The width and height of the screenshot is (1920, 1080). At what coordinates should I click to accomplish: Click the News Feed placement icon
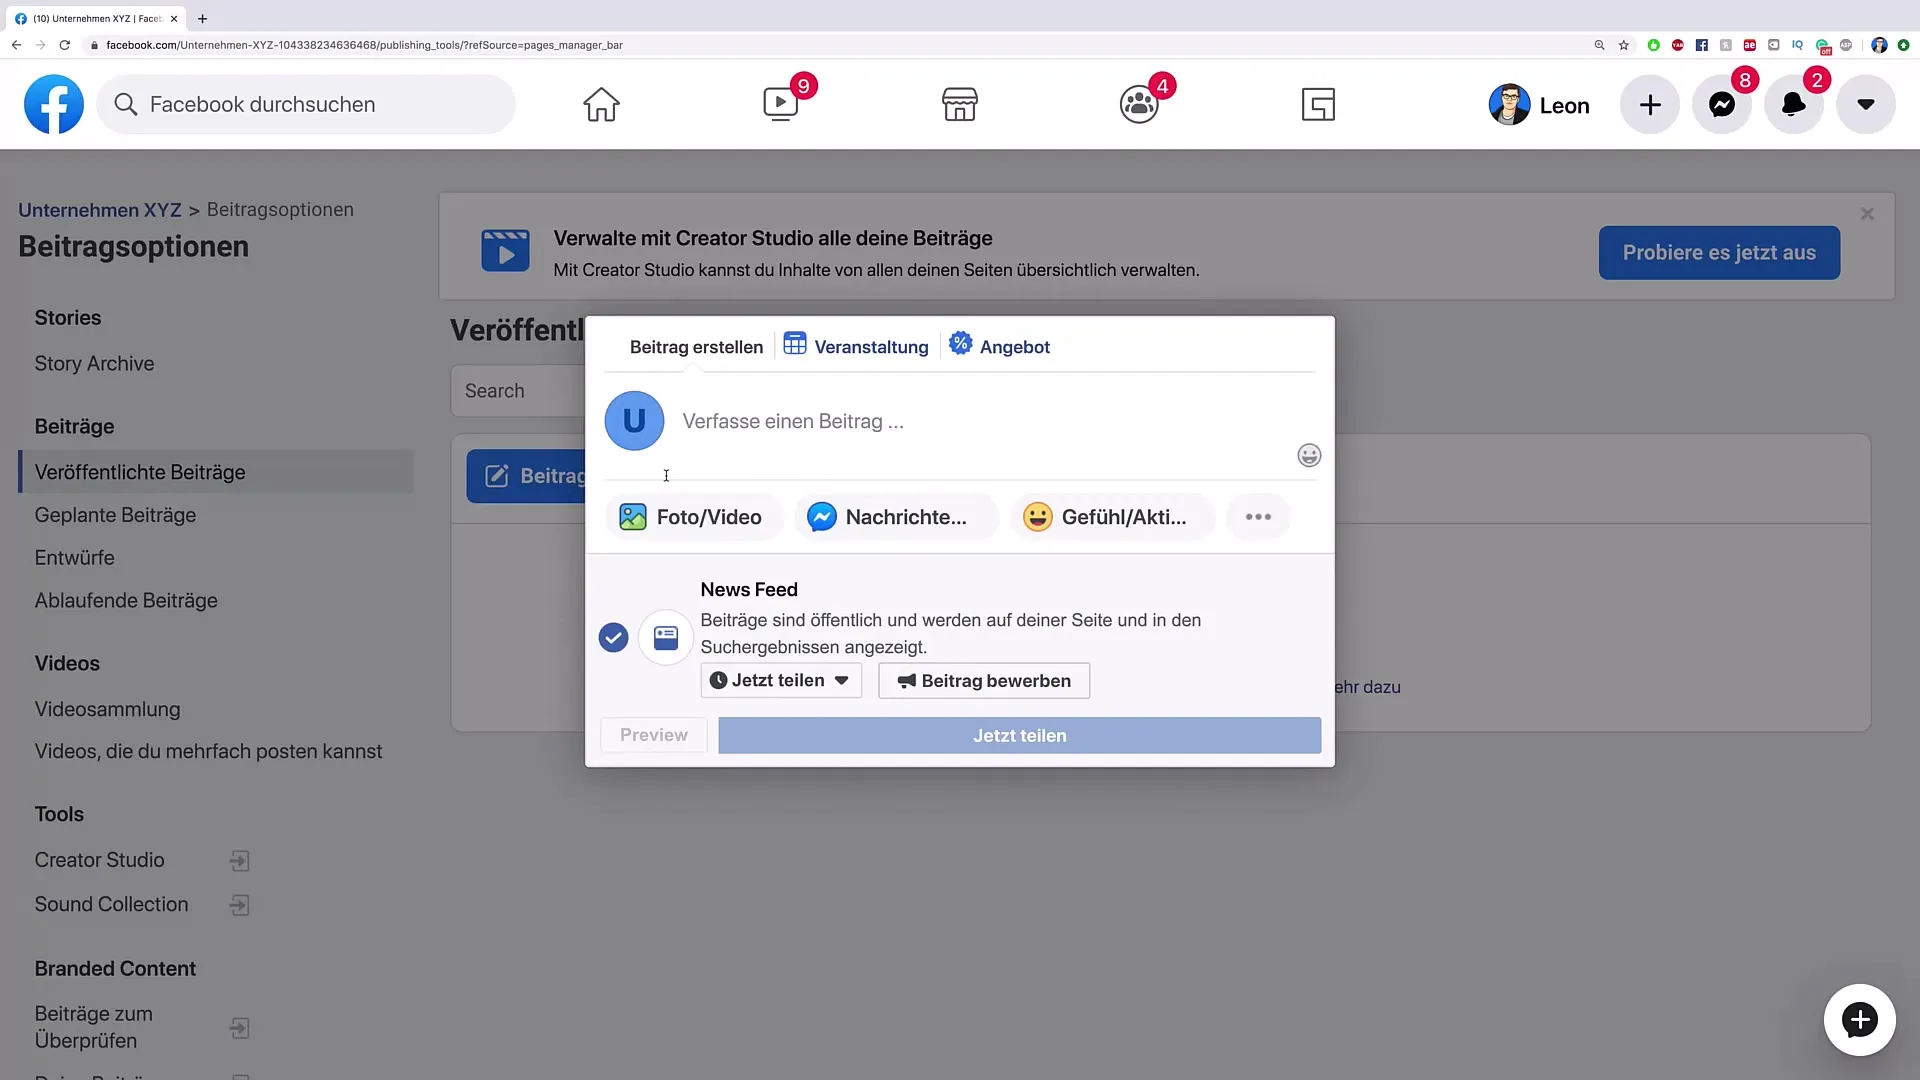[x=666, y=637]
